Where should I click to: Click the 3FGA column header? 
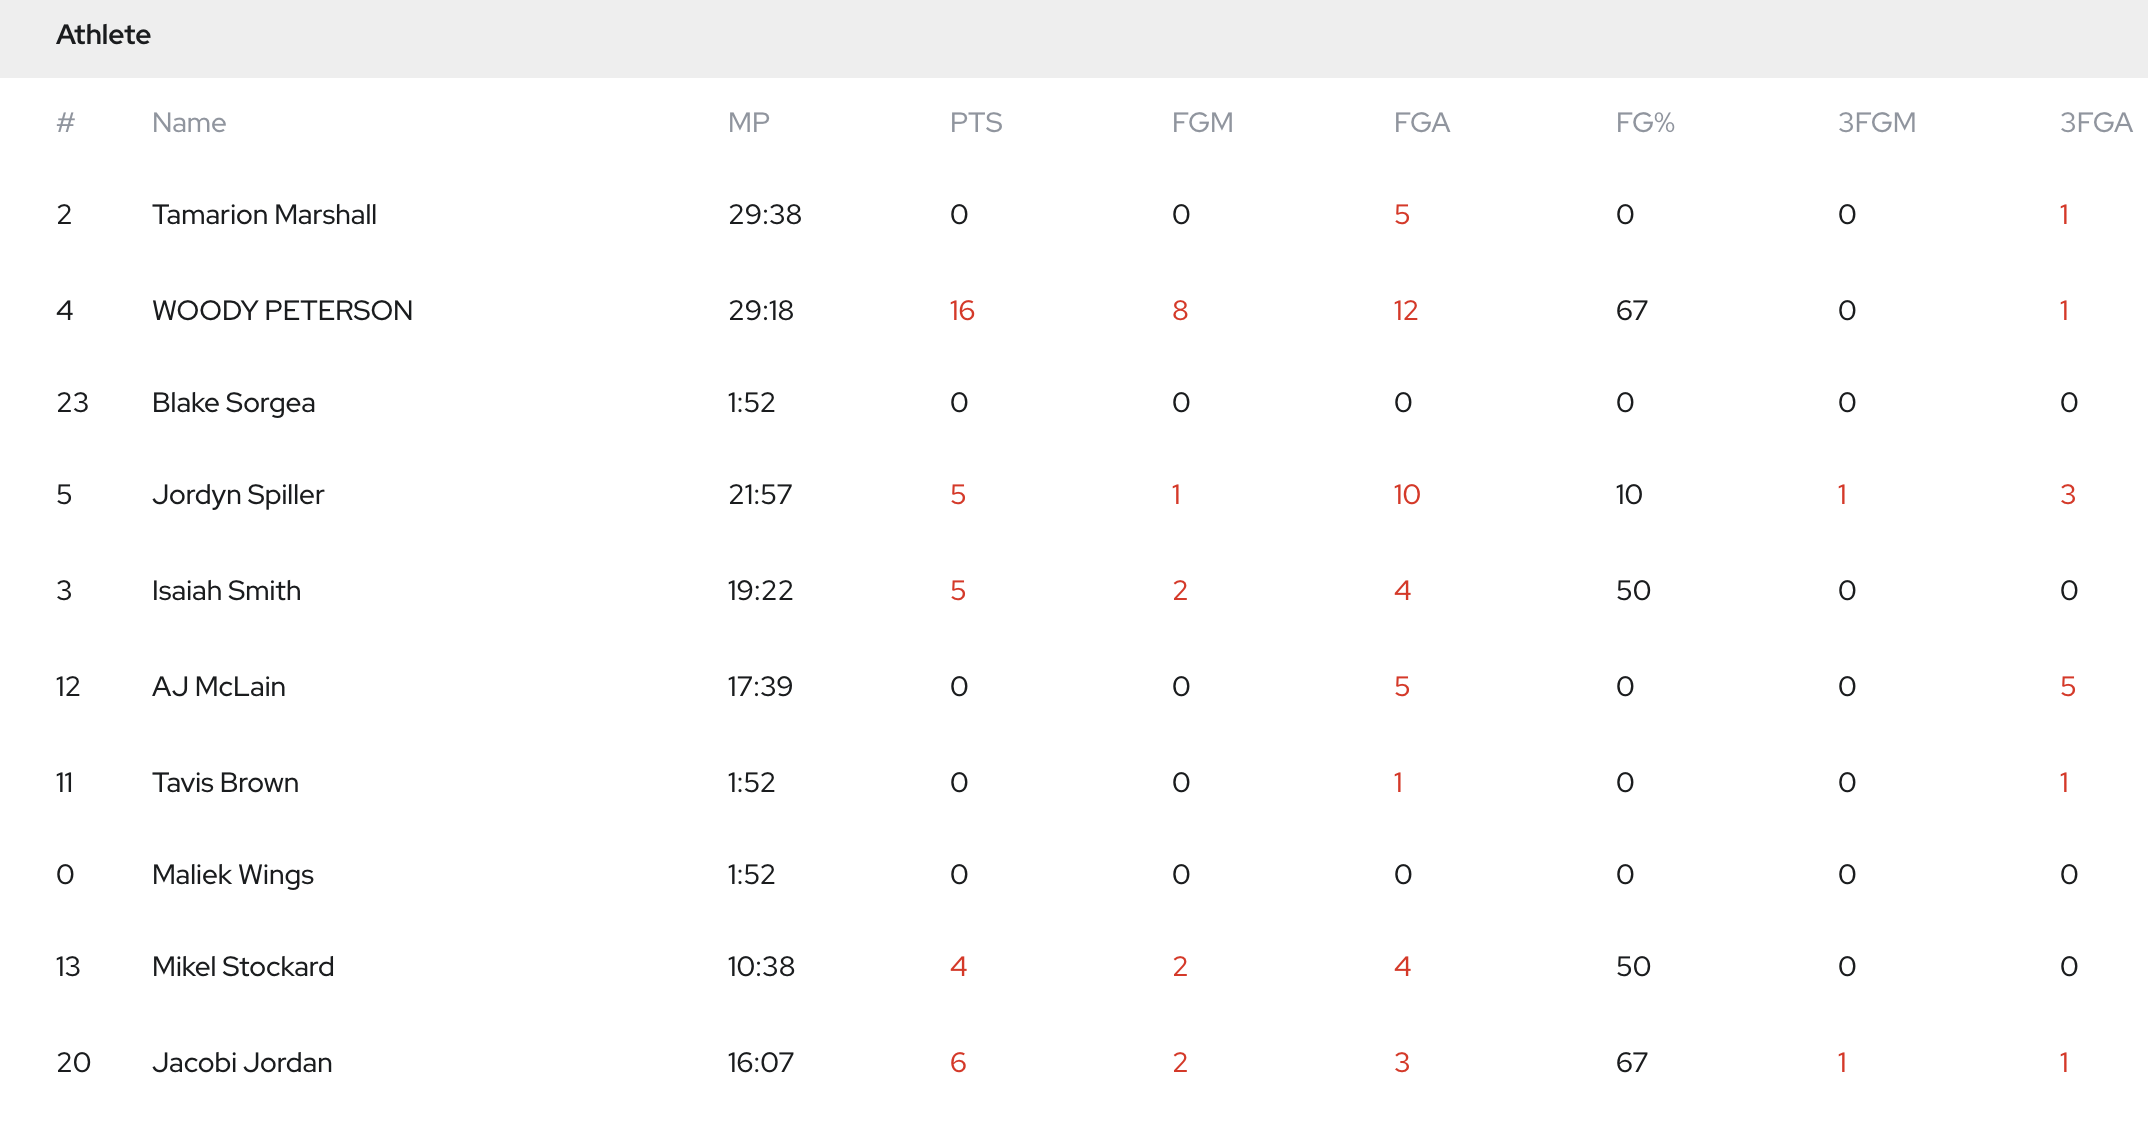[2095, 122]
